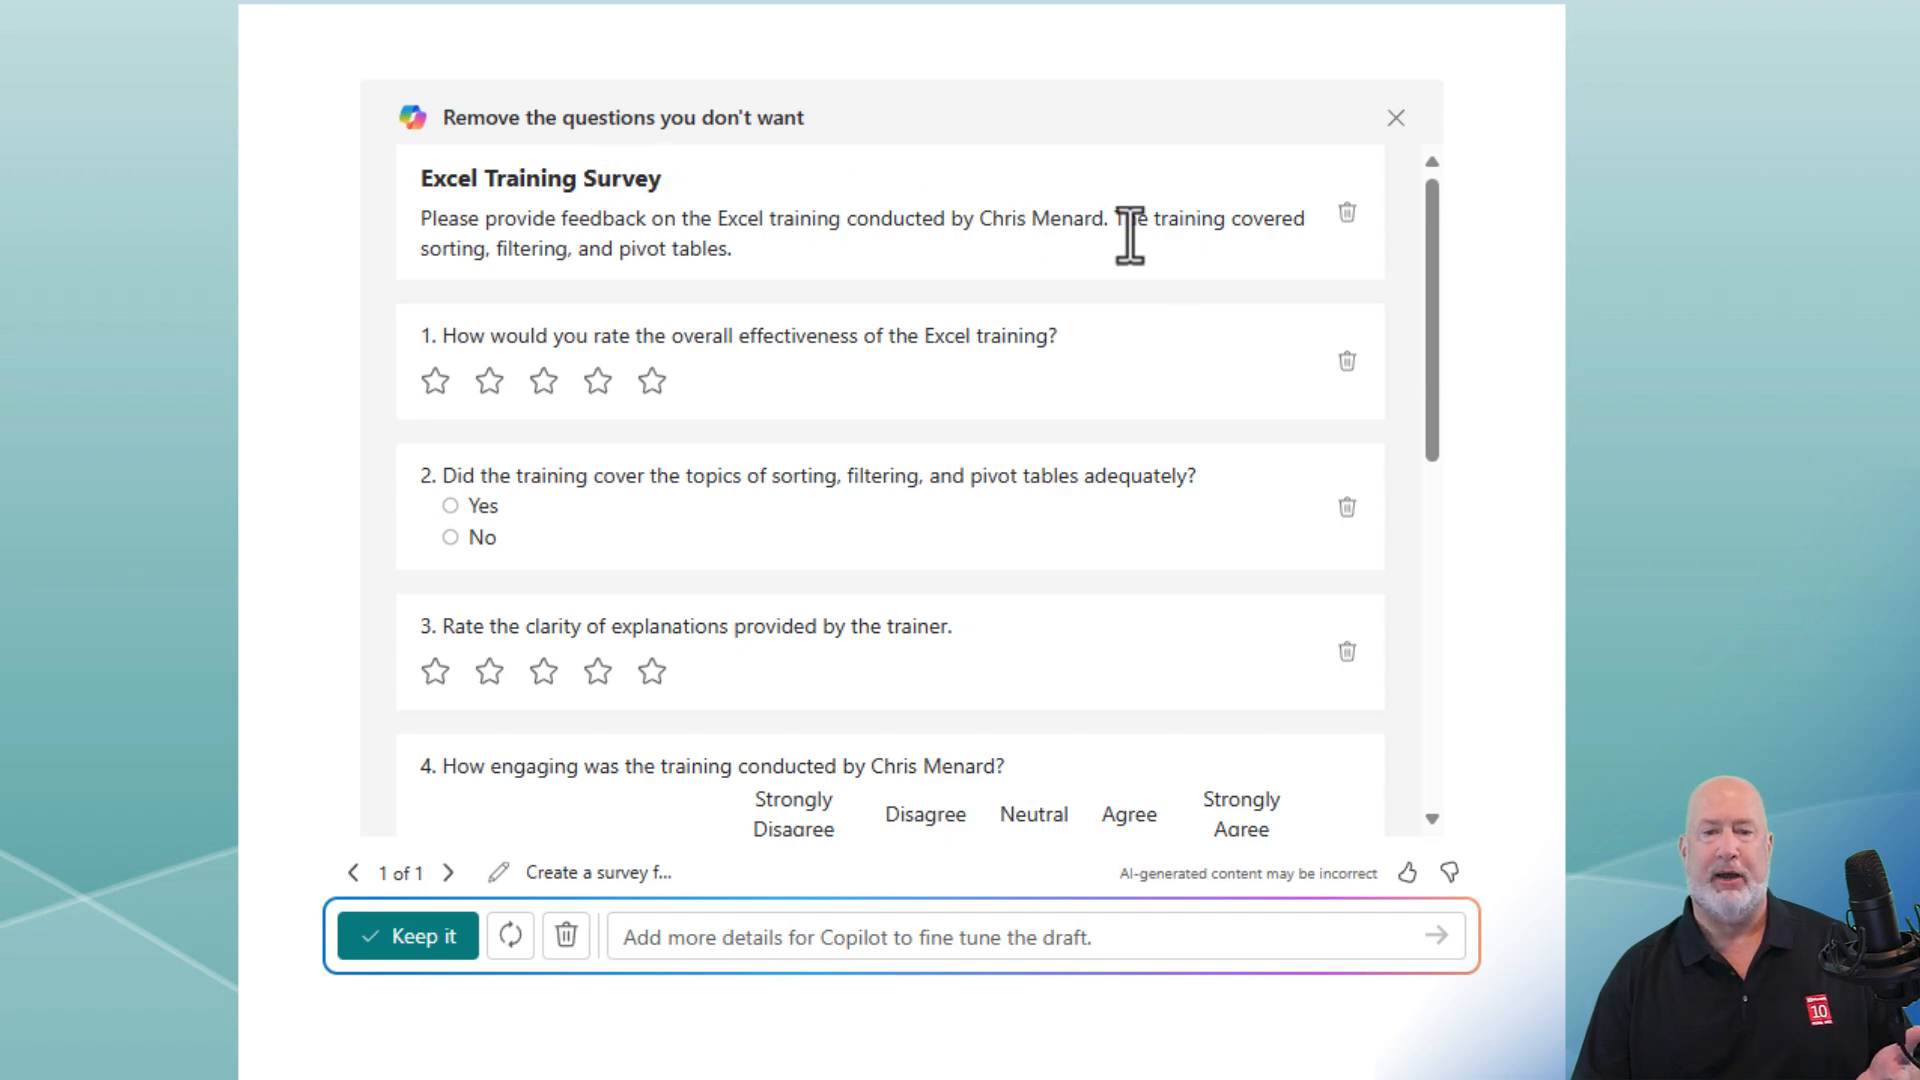This screenshot has width=1920, height=1080.
Task: Give thumbs down feedback
Action: tap(1449, 873)
